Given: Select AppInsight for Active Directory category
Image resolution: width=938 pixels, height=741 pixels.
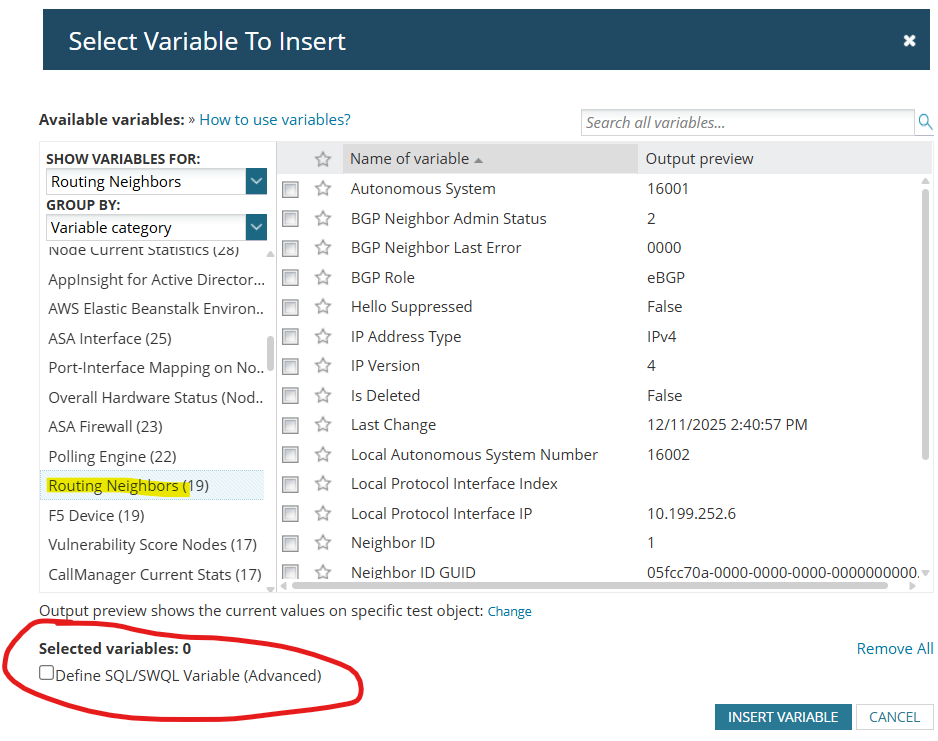Looking at the screenshot, I should pyautogui.click(x=156, y=279).
